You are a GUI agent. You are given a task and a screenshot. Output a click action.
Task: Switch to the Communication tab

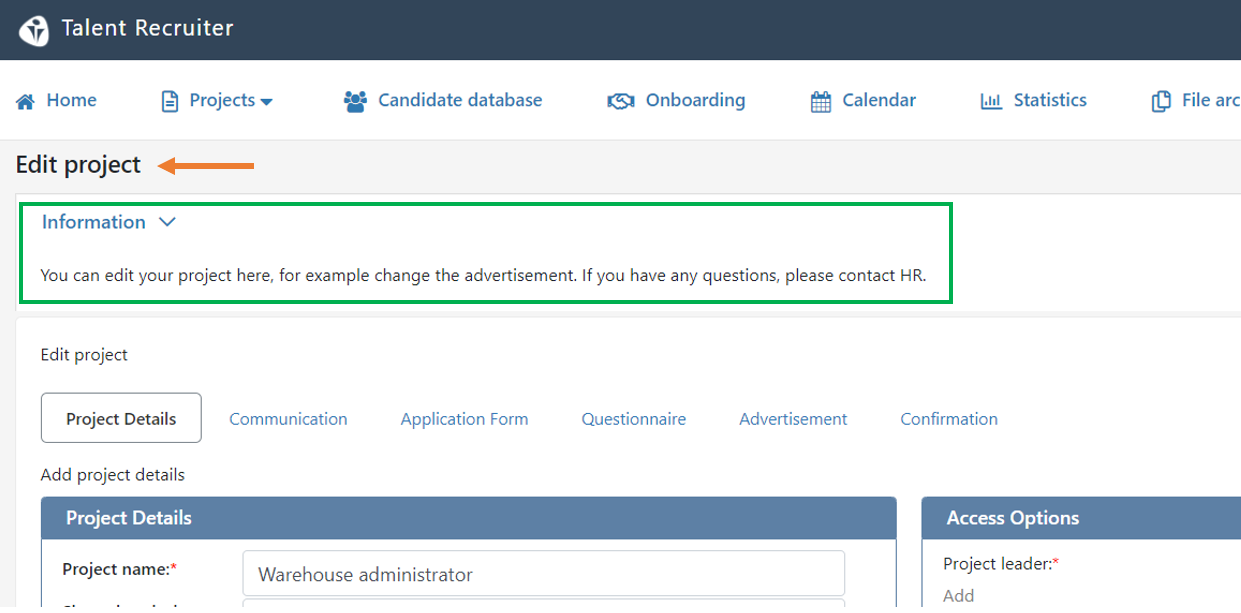[x=288, y=419]
